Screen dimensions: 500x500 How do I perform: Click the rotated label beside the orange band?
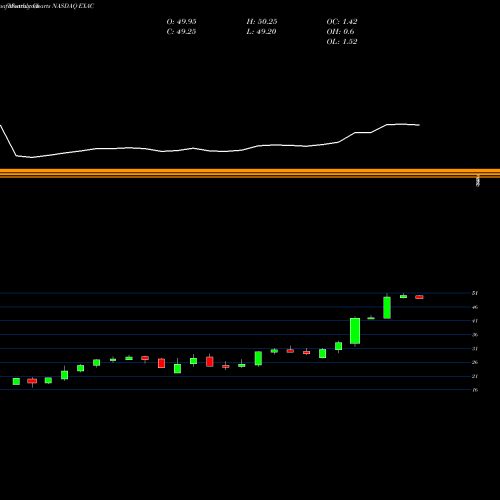[478, 180]
